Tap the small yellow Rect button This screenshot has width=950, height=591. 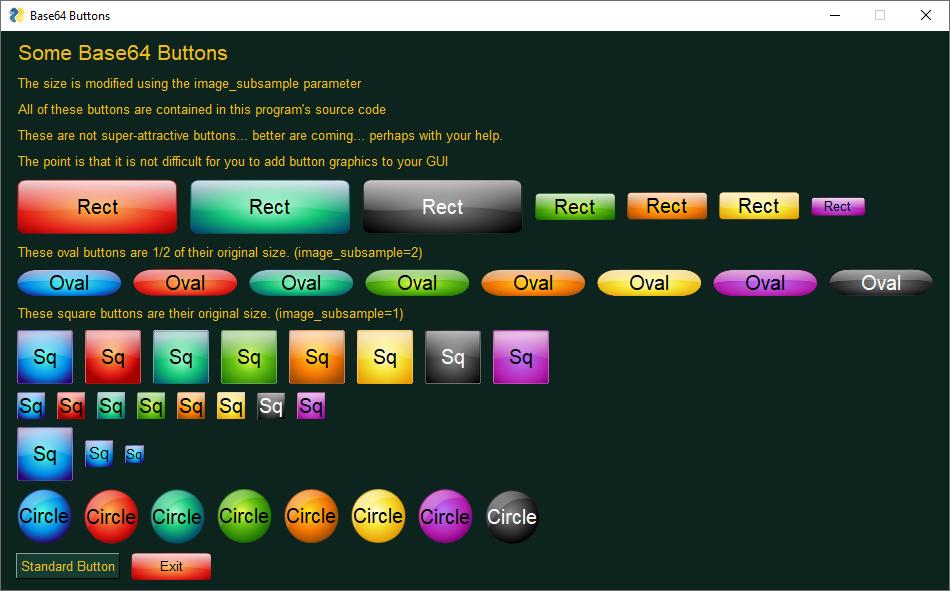pyautogui.click(x=759, y=206)
